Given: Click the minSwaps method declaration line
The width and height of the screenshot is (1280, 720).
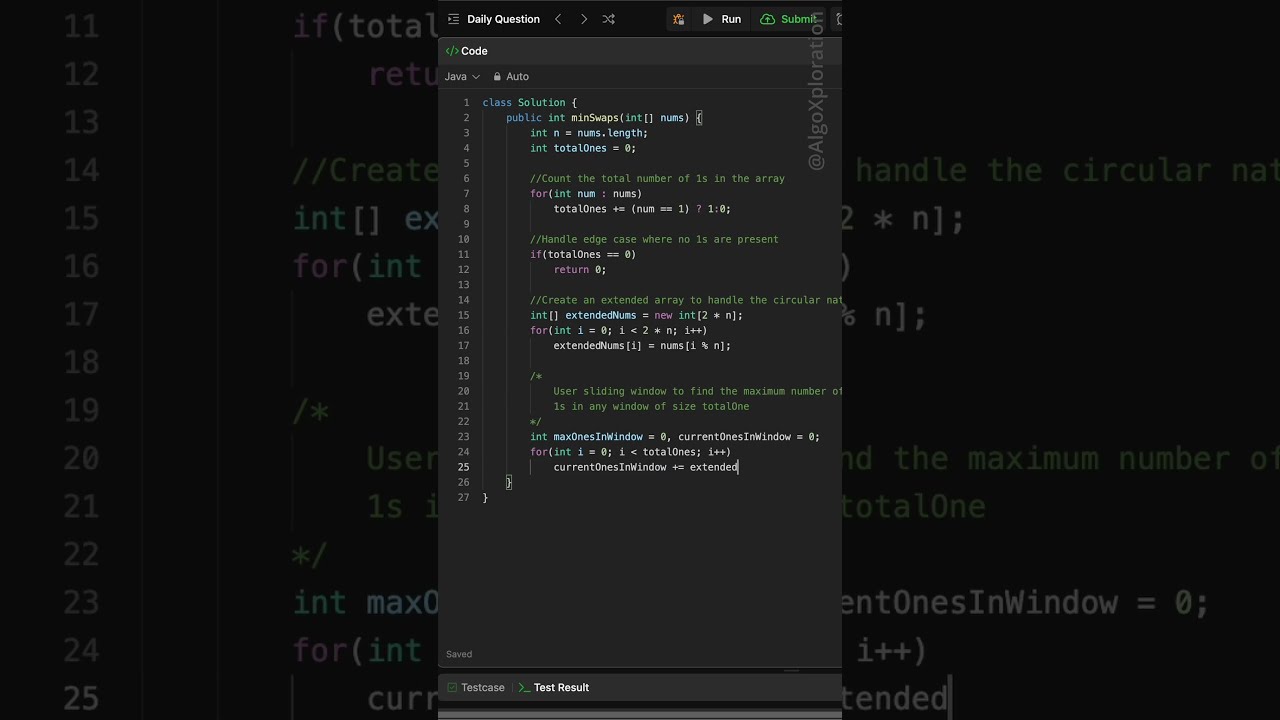Looking at the screenshot, I should pyautogui.click(x=604, y=118).
